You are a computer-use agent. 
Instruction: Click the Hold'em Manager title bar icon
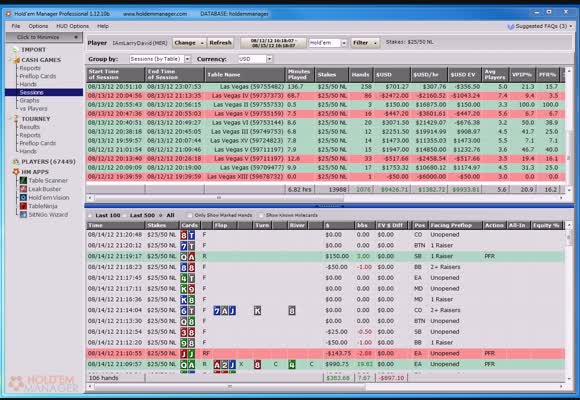click(x=8, y=14)
